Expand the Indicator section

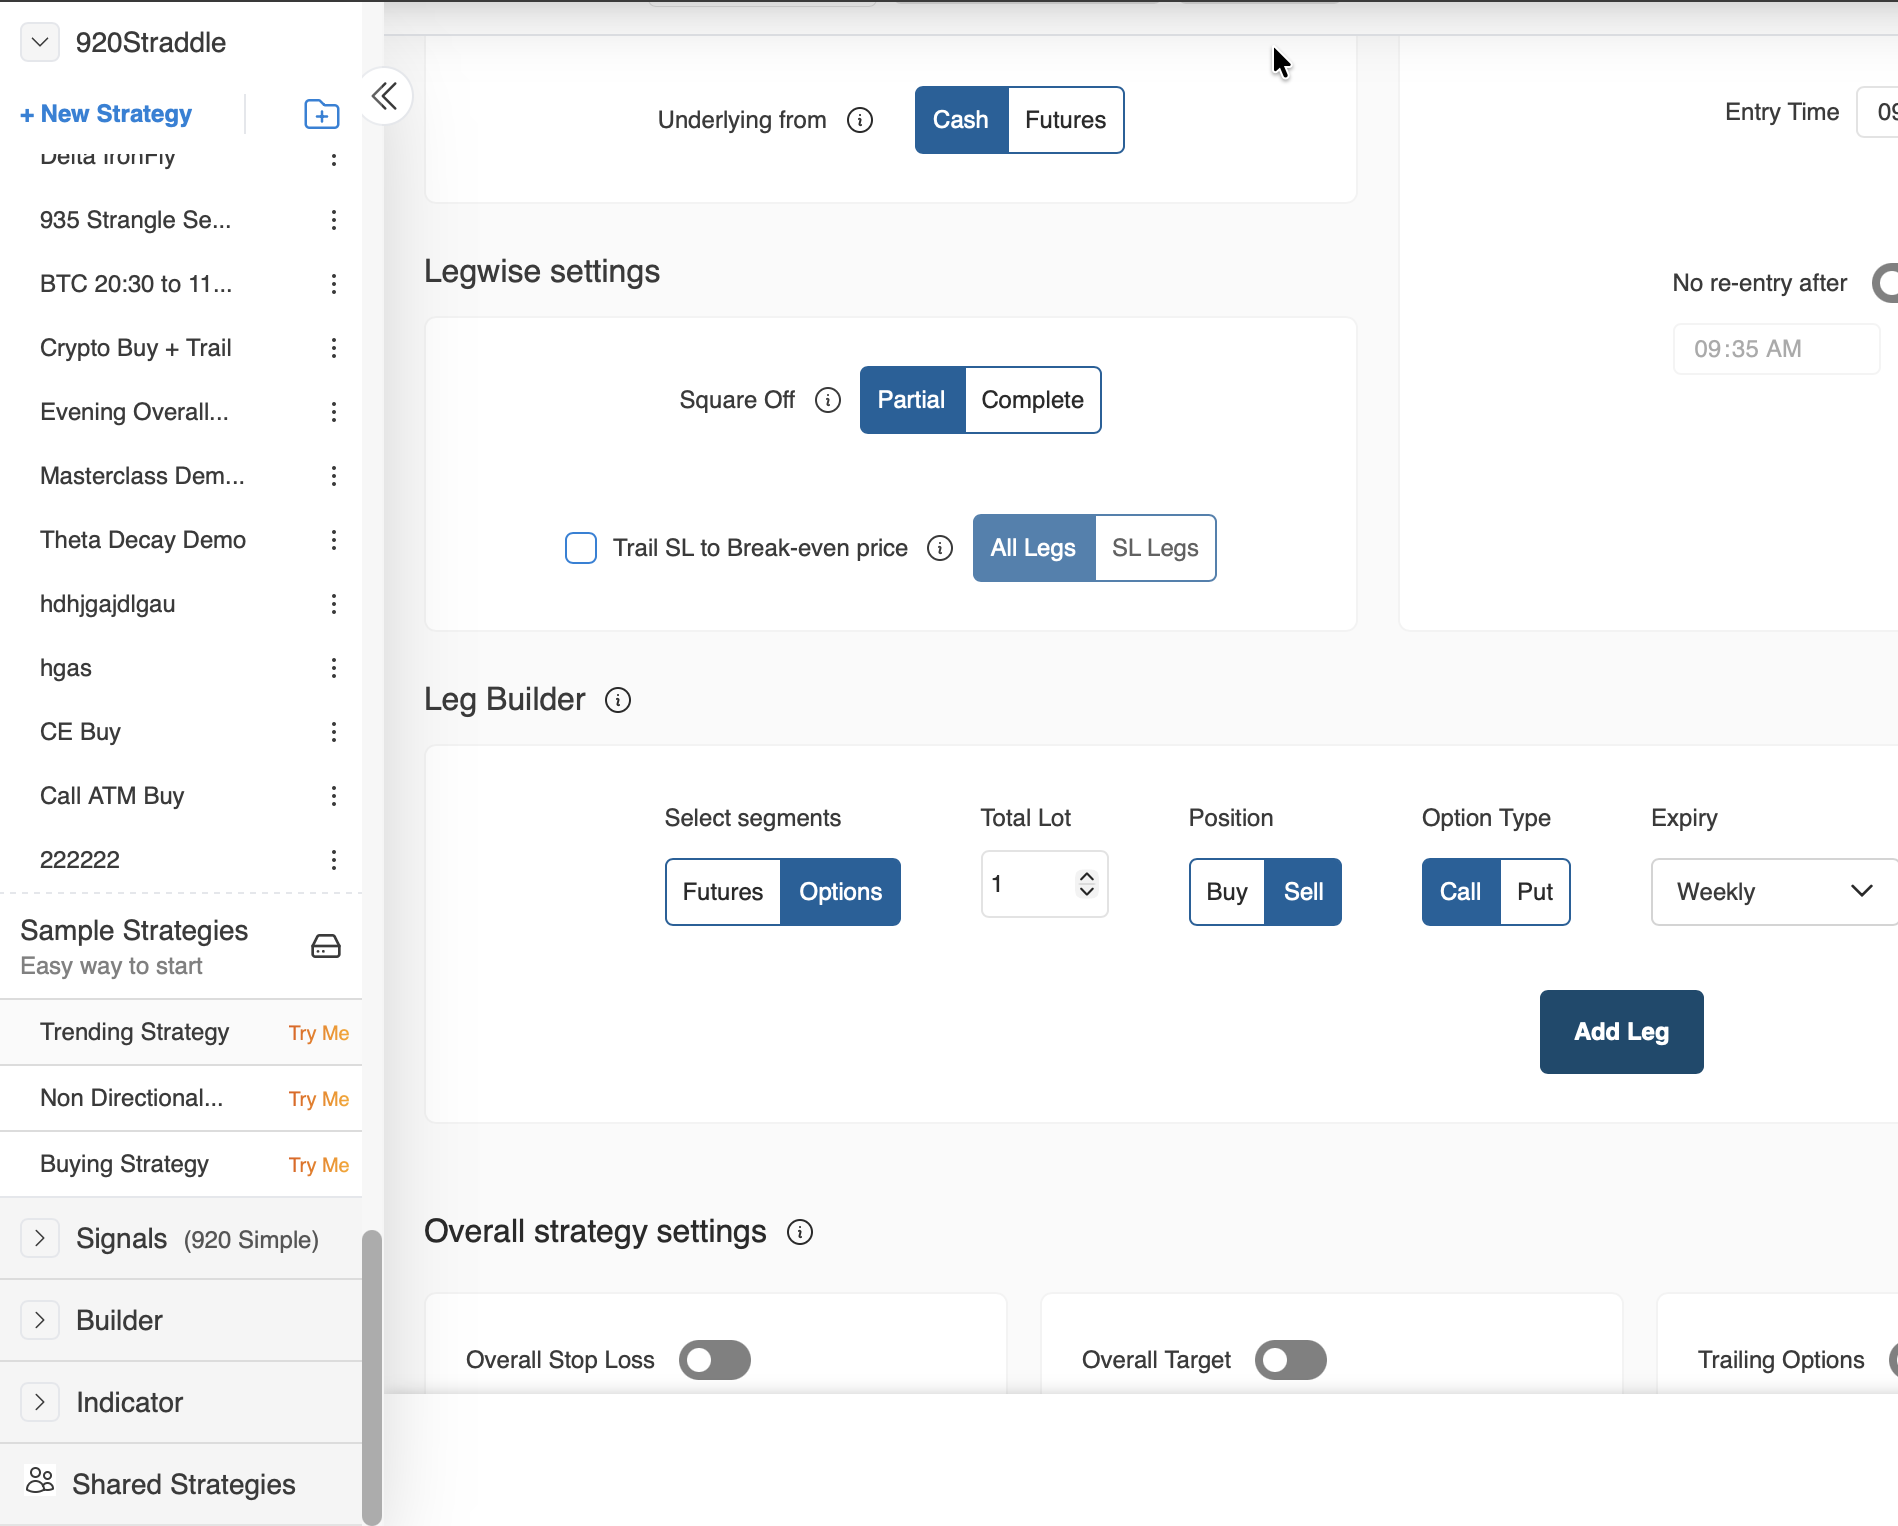click(x=40, y=1402)
